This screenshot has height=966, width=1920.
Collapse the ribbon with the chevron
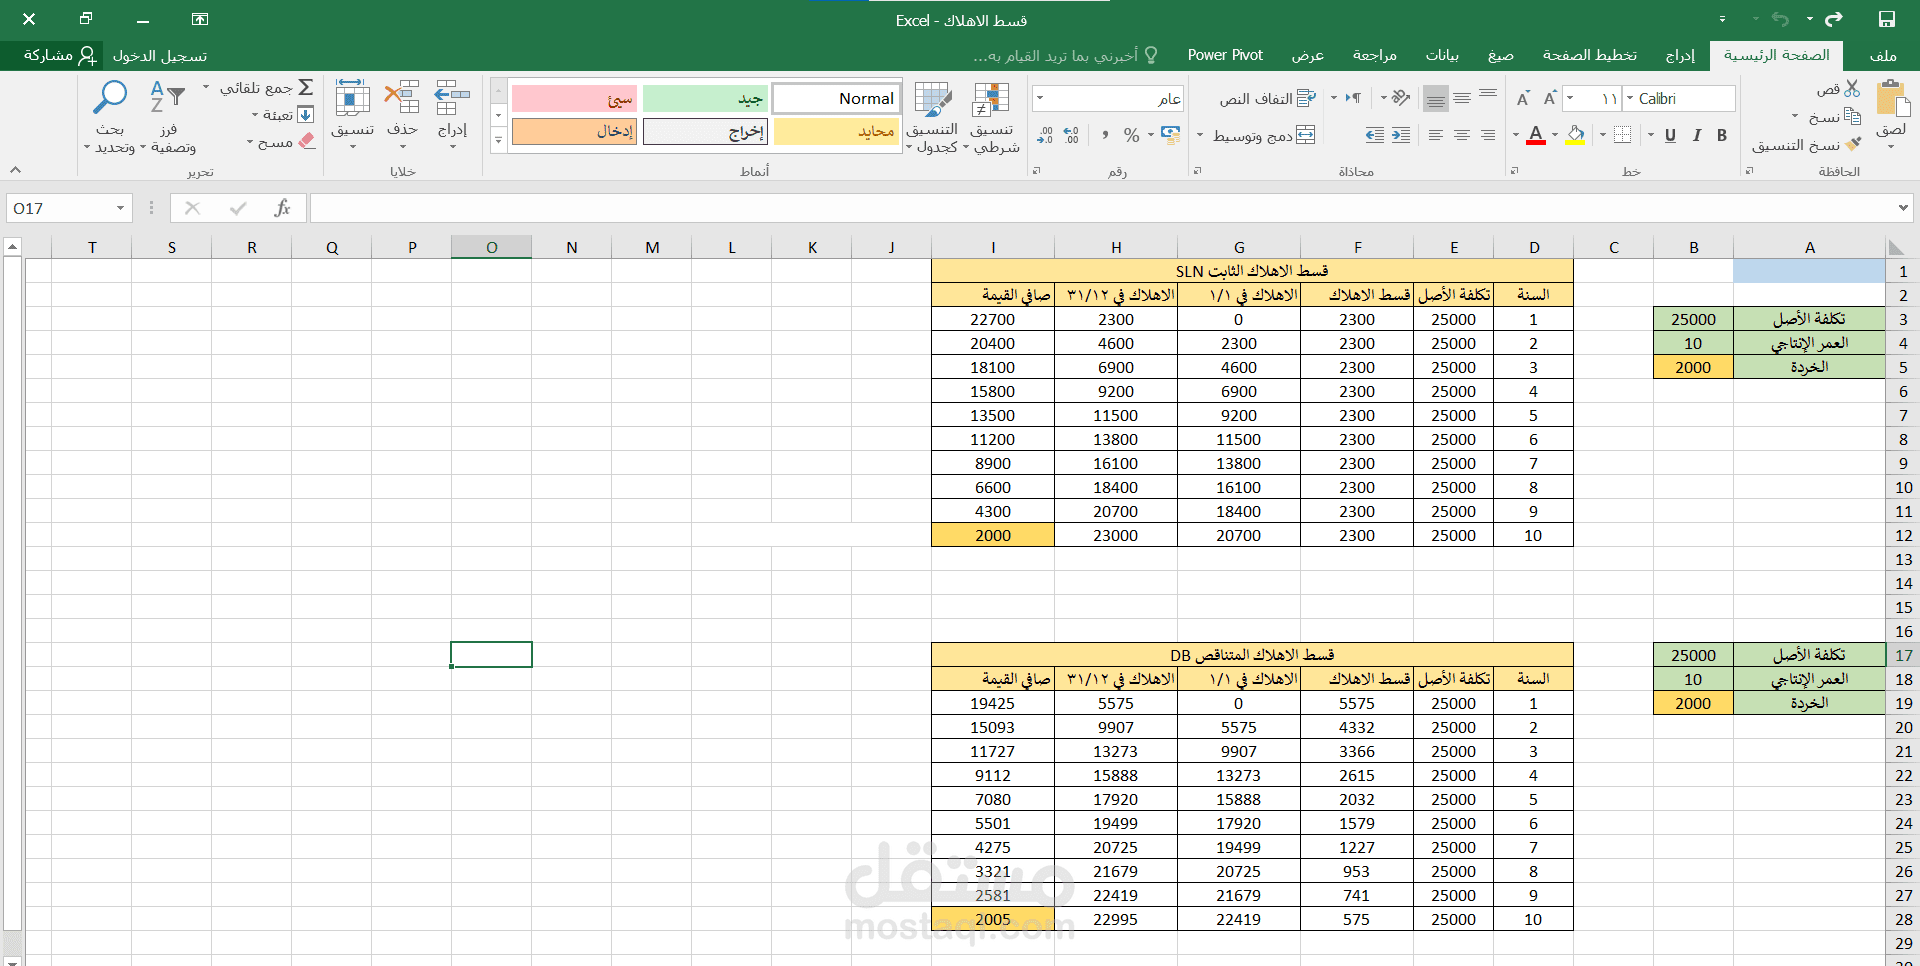point(15,170)
